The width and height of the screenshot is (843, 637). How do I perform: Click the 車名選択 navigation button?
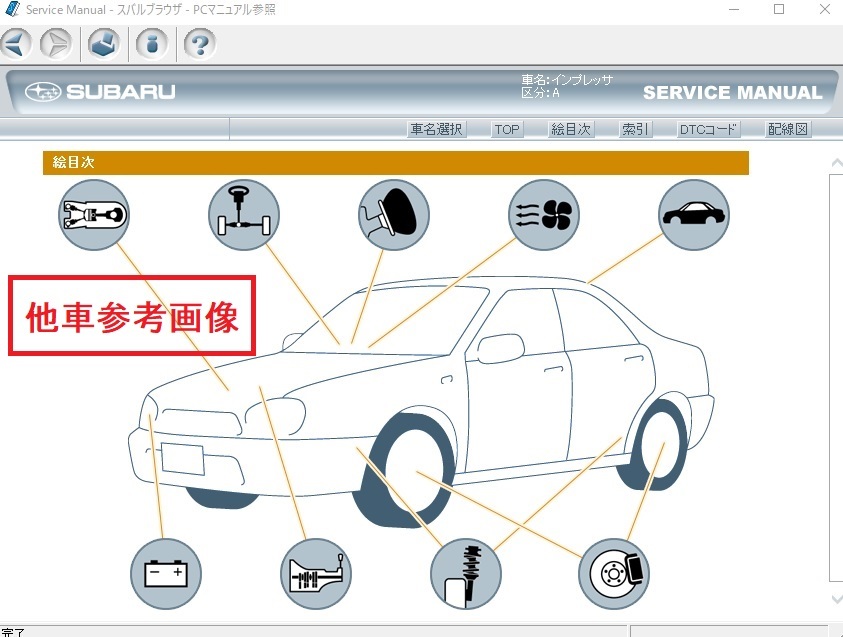point(437,129)
